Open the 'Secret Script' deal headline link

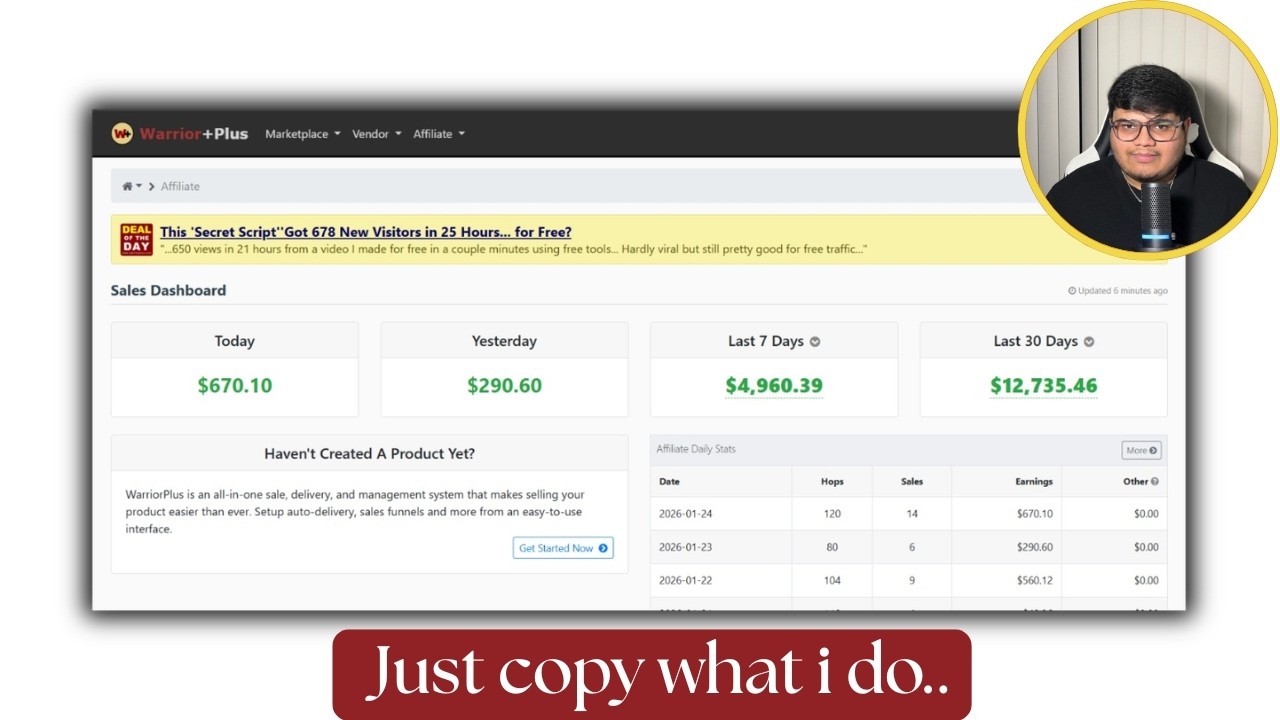tap(366, 232)
